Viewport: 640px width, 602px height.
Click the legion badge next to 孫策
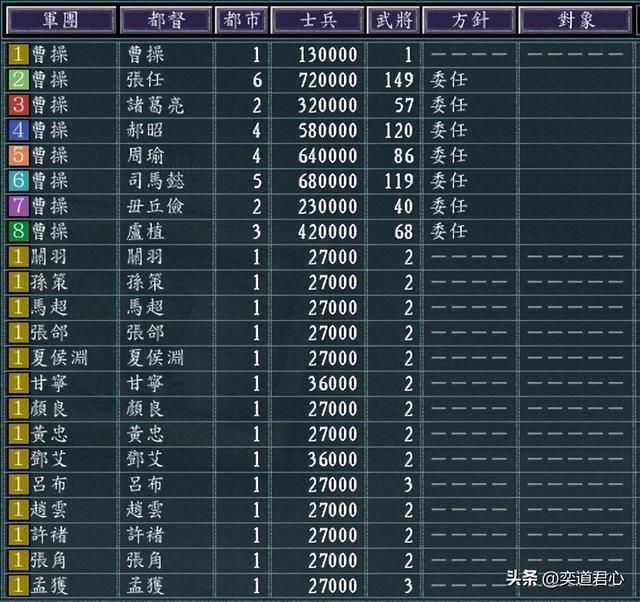[x=18, y=282]
